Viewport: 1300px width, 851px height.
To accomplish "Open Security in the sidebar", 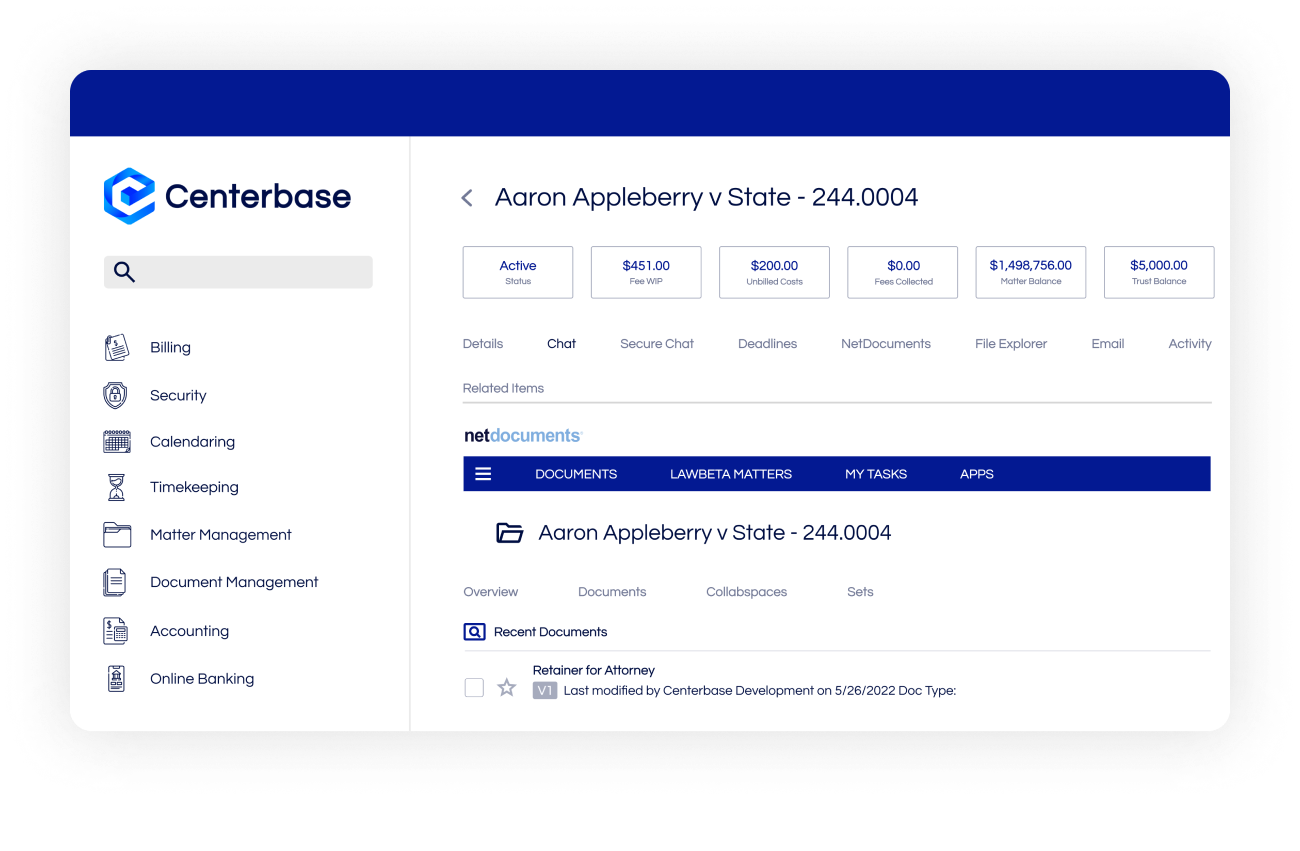I will [178, 395].
